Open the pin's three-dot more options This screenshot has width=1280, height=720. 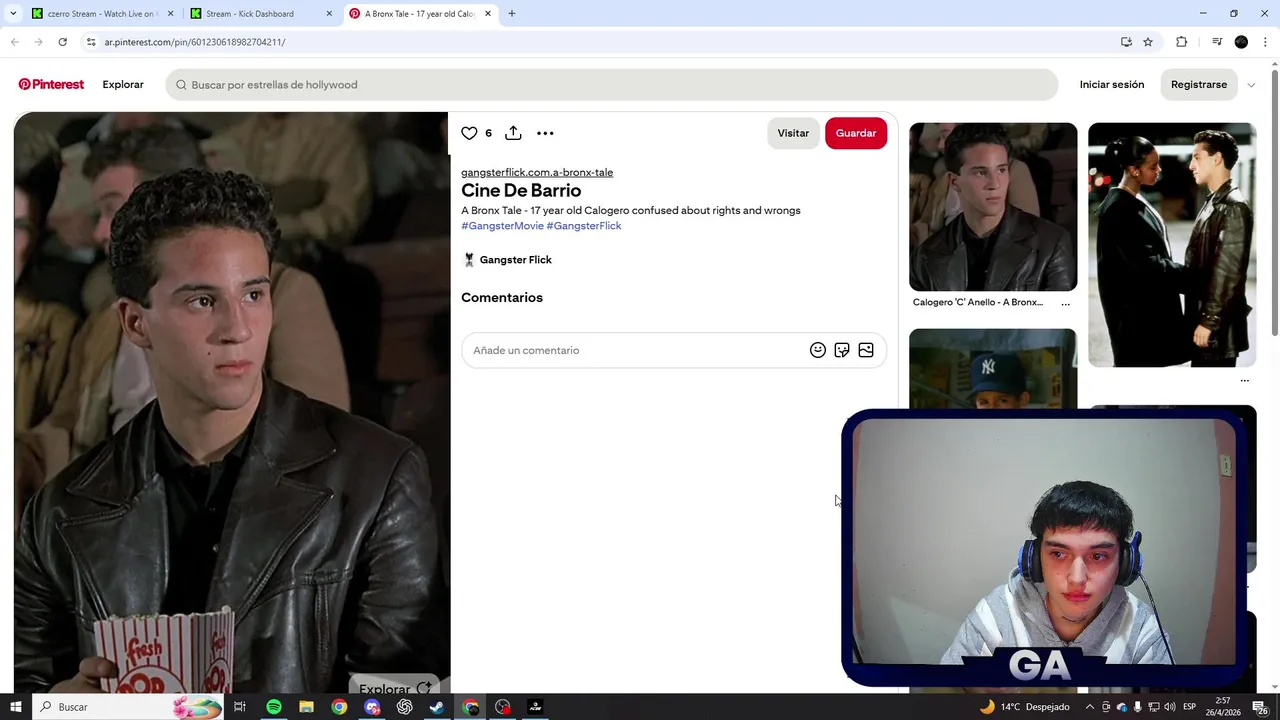pos(545,133)
